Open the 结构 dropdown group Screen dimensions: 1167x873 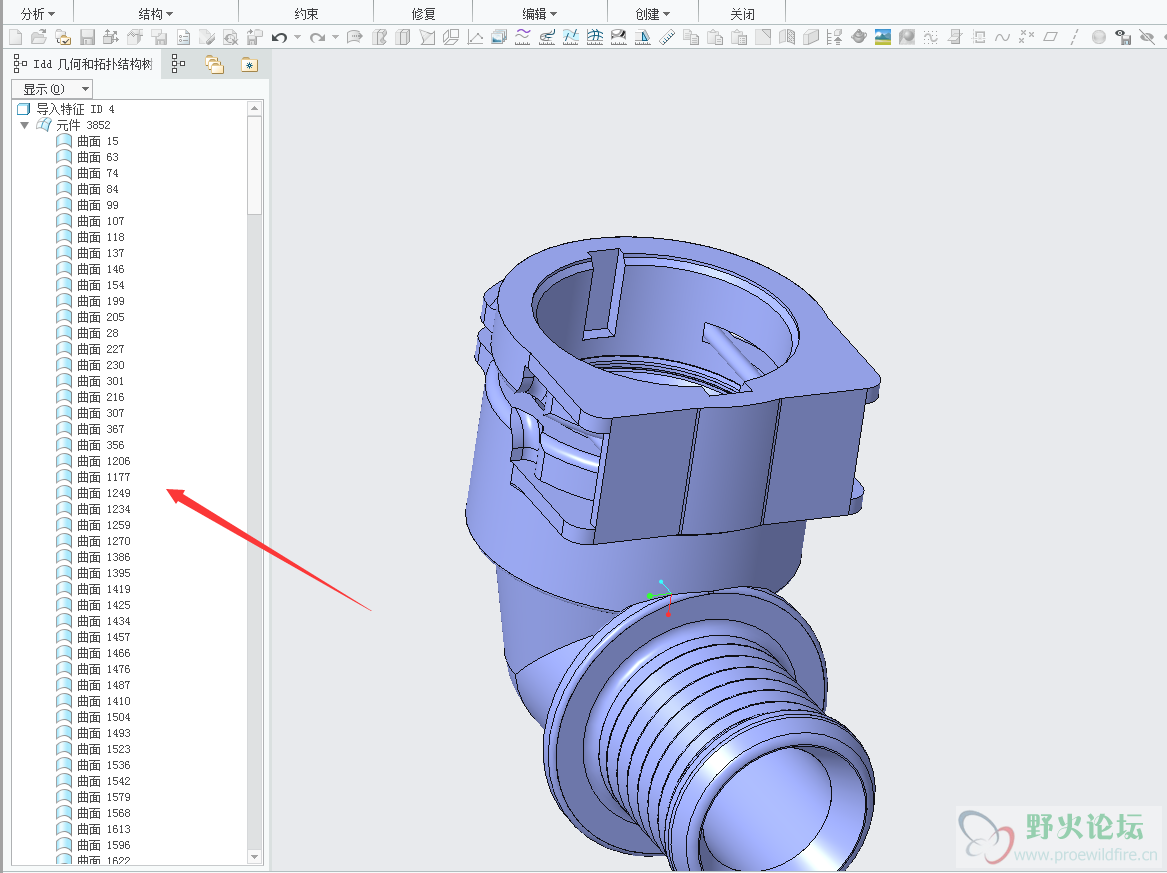click(x=156, y=13)
